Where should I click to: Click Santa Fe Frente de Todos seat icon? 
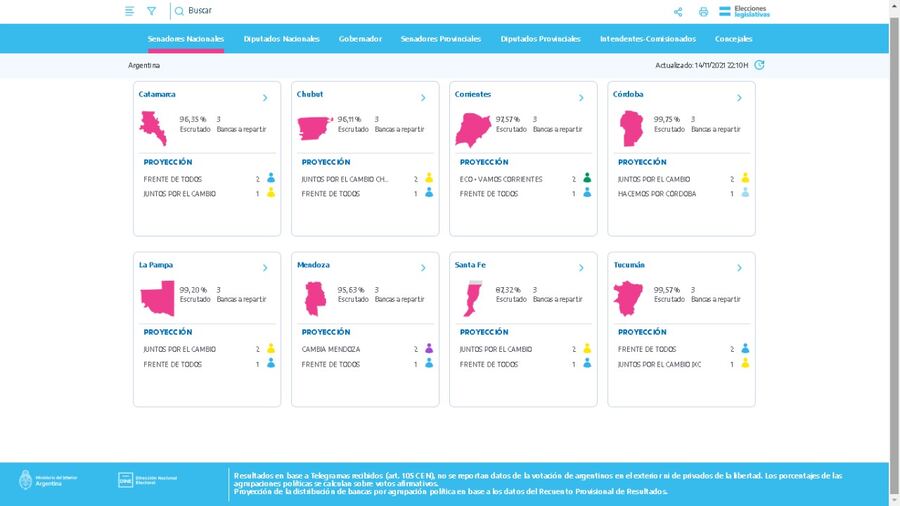tap(587, 363)
